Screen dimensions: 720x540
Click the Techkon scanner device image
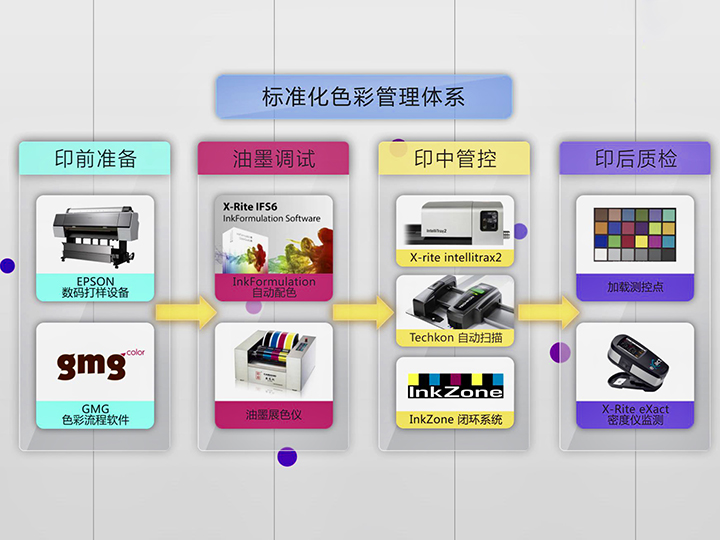tap(455, 302)
